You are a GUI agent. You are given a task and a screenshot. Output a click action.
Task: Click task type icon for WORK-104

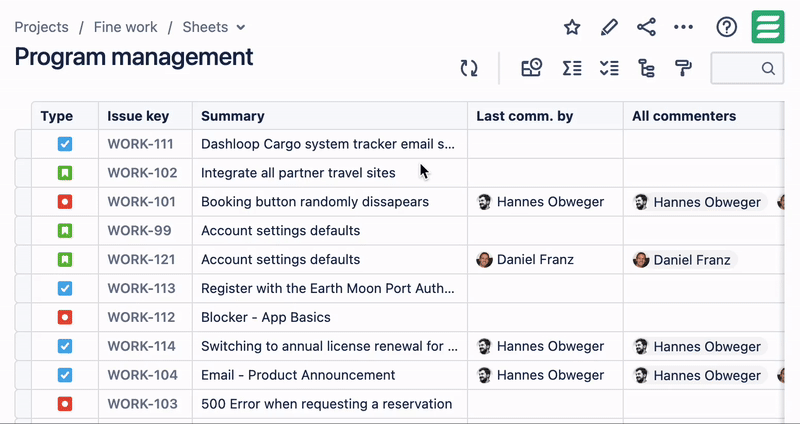click(x=65, y=376)
